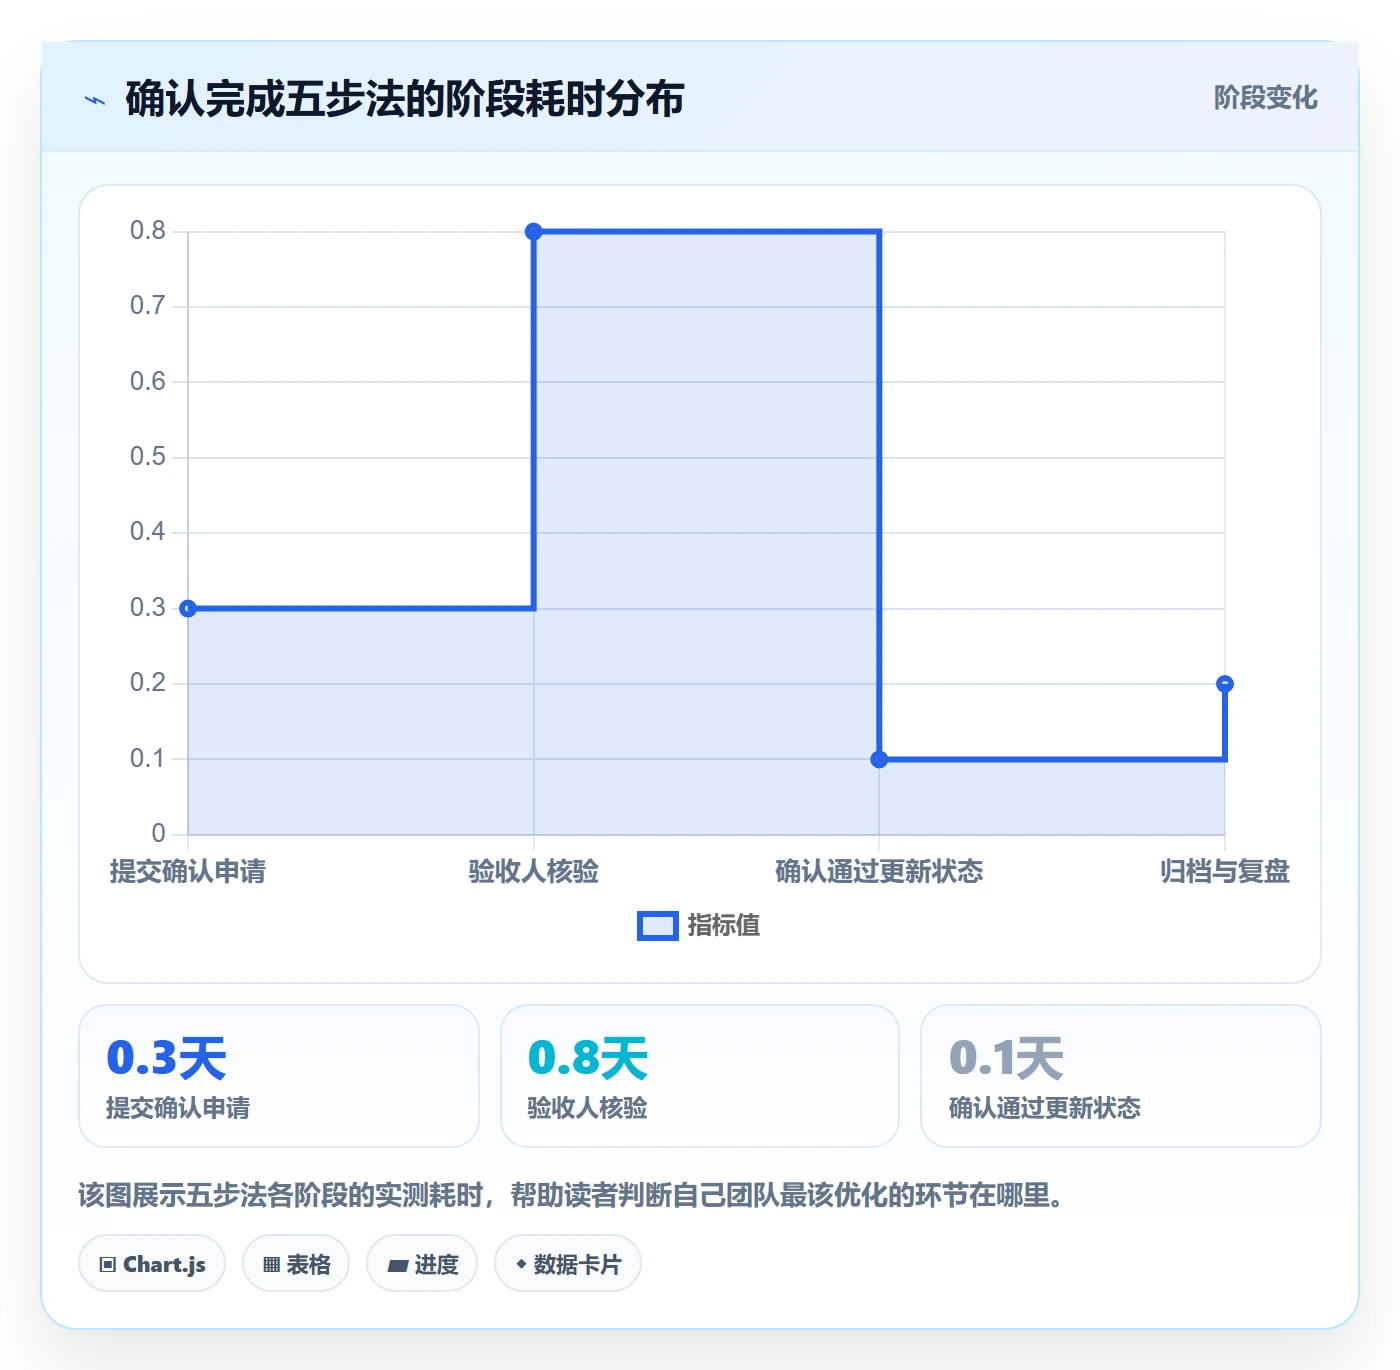This screenshot has width=1400, height=1370.
Task: Click the data point at 确认通过更新状态 (0.1)
Action: point(879,759)
